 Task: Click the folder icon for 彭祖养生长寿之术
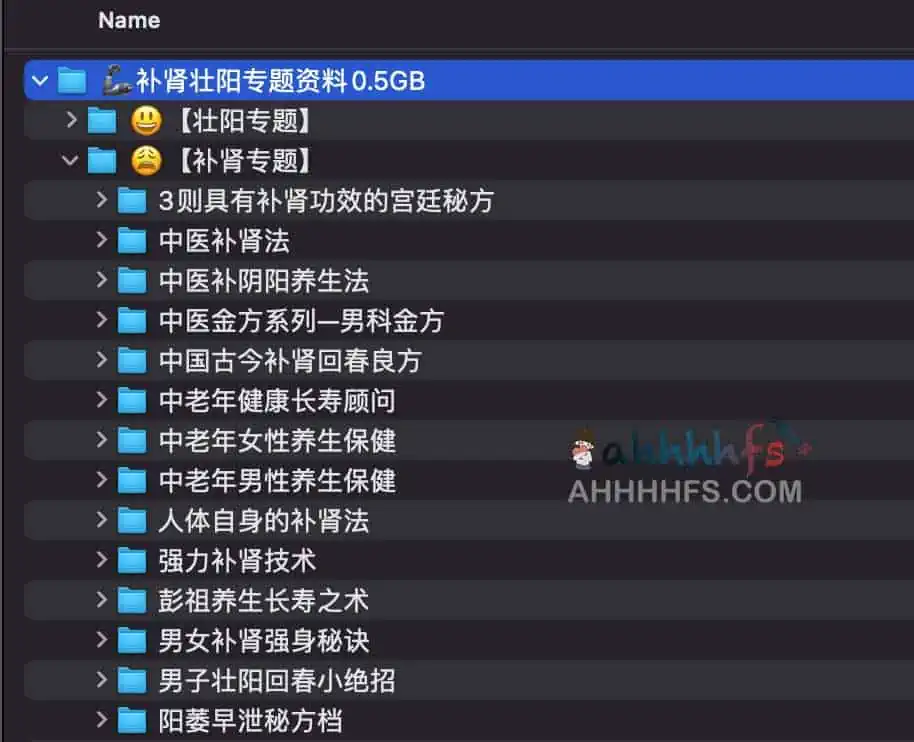(x=132, y=601)
